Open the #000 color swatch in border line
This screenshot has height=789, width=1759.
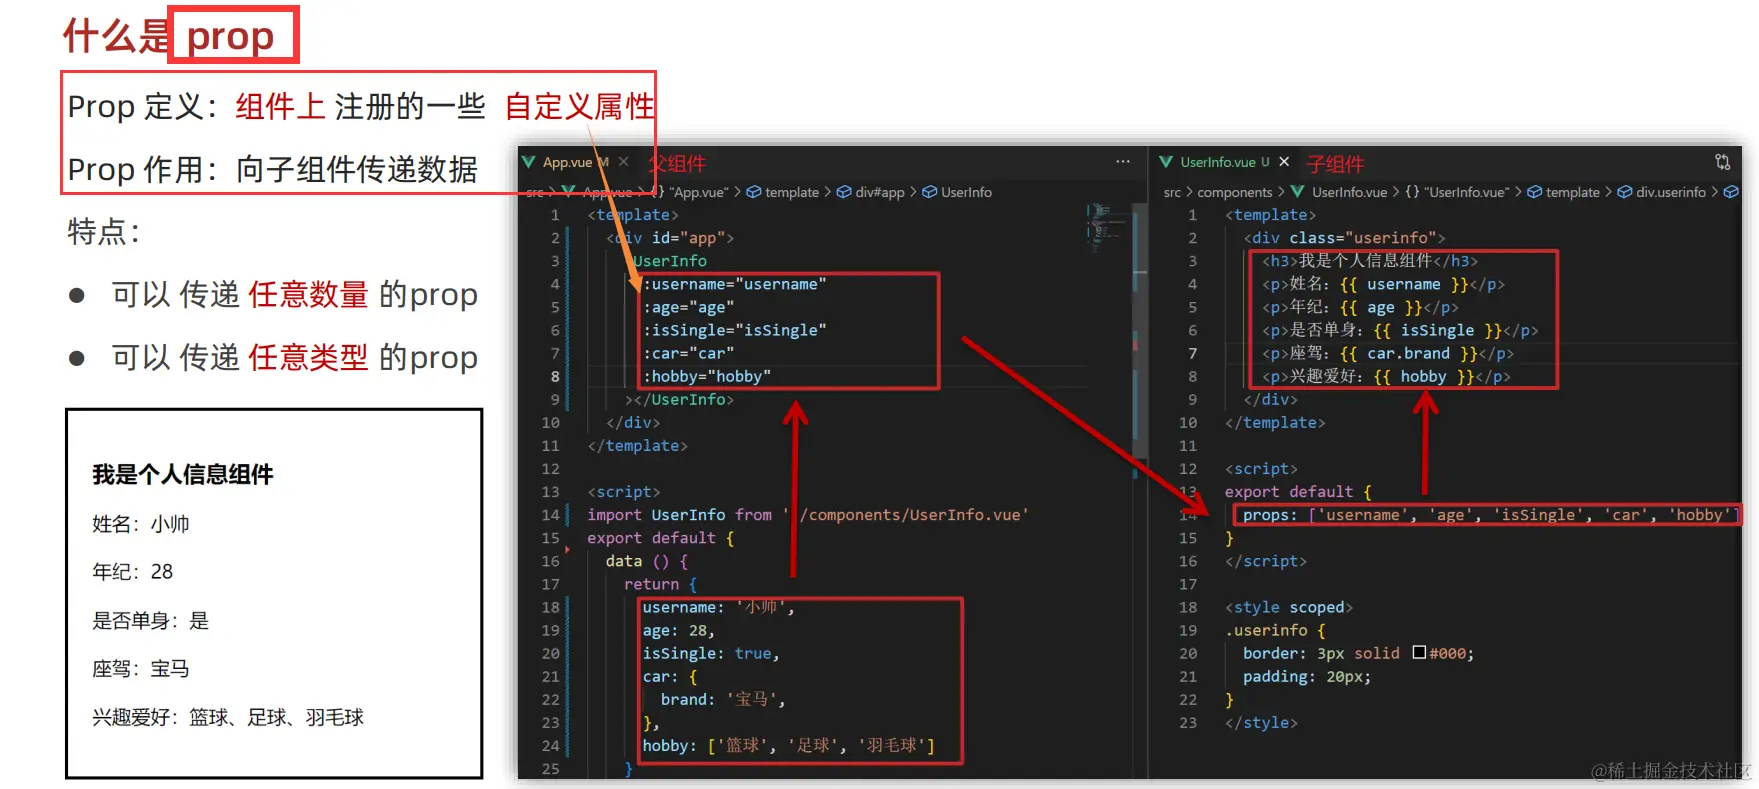[x=1419, y=653]
